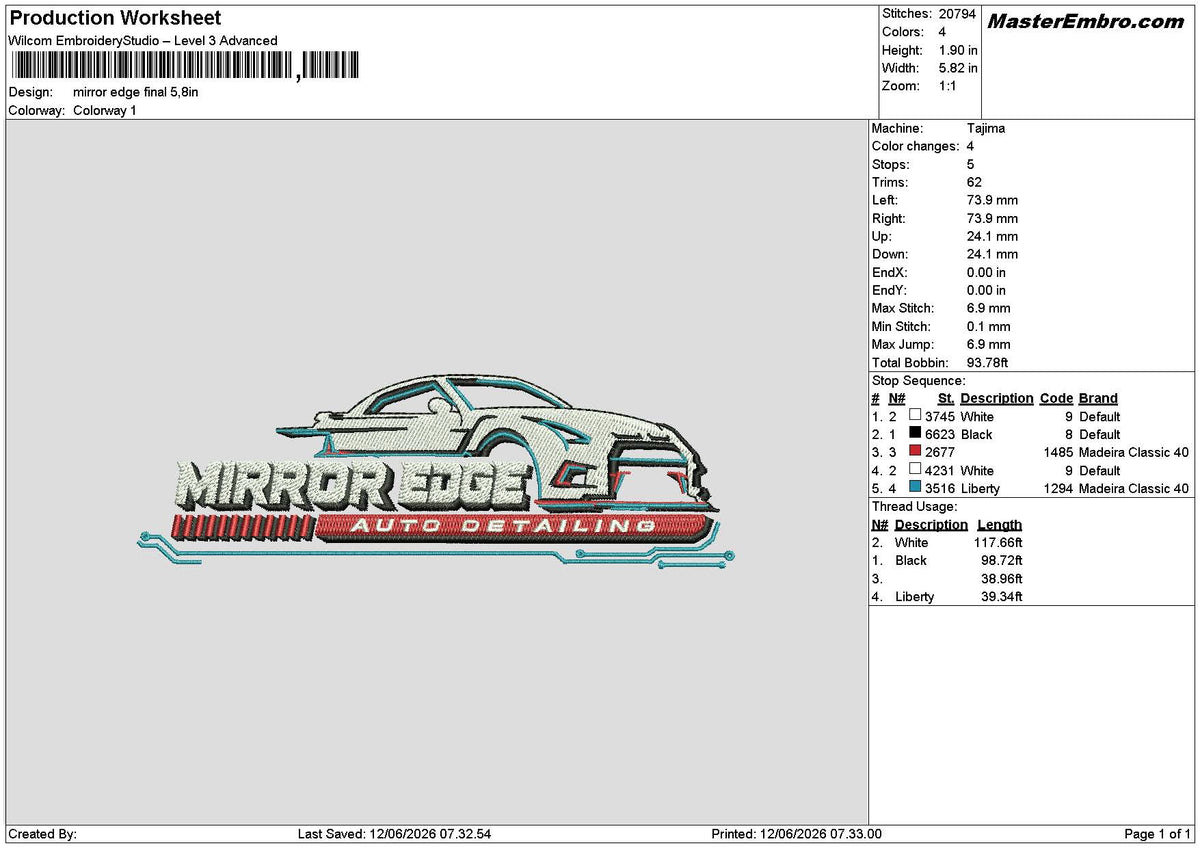The width and height of the screenshot is (1200, 848).
Task: Click the Colors value 4 in header
Action: [x=942, y=32]
